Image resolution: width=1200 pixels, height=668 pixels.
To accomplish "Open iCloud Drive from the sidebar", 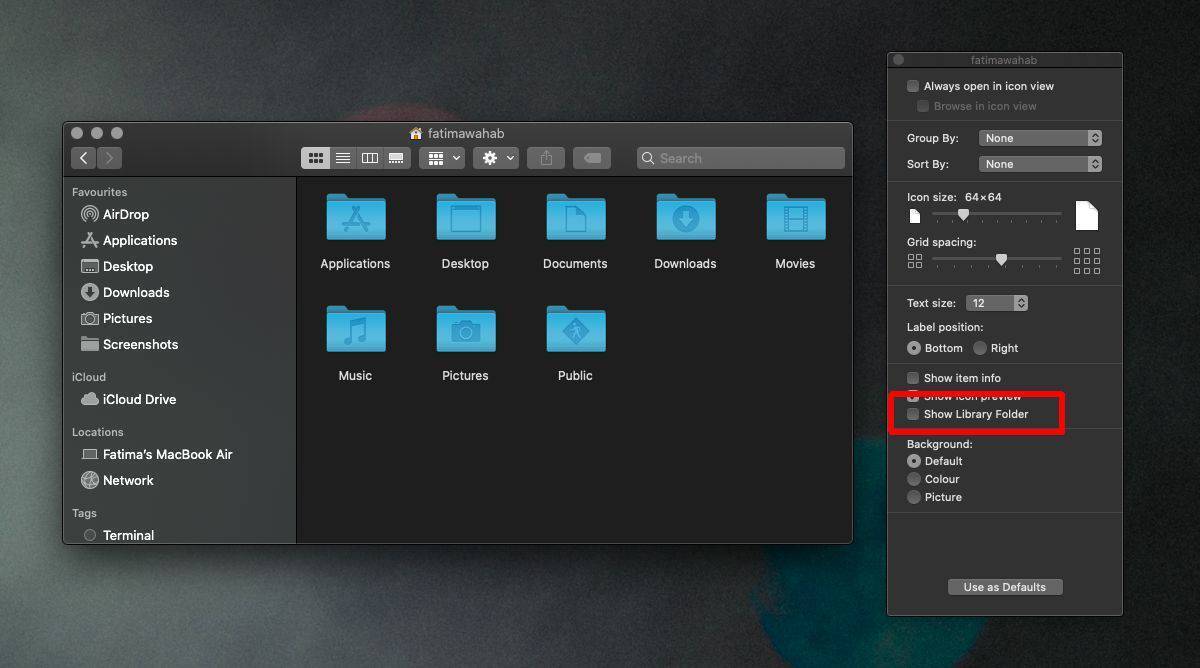I will coord(139,399).
